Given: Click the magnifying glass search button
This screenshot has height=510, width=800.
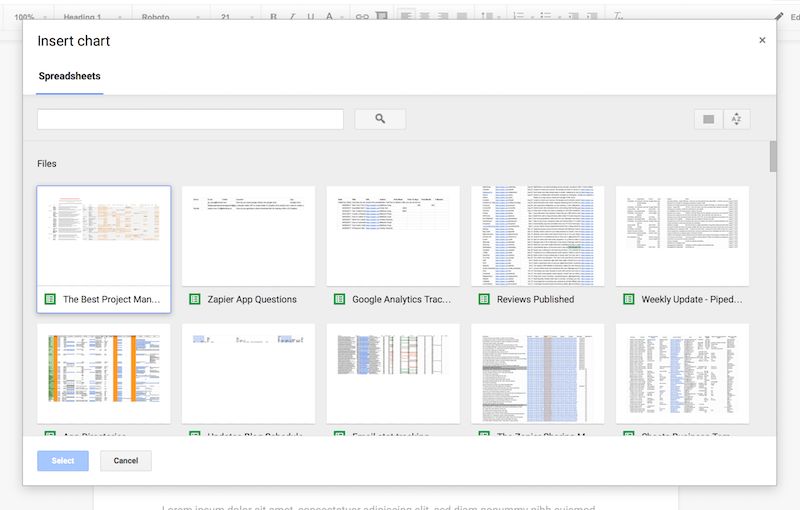Looking at the screenshot, I should [x=380, y=119].
